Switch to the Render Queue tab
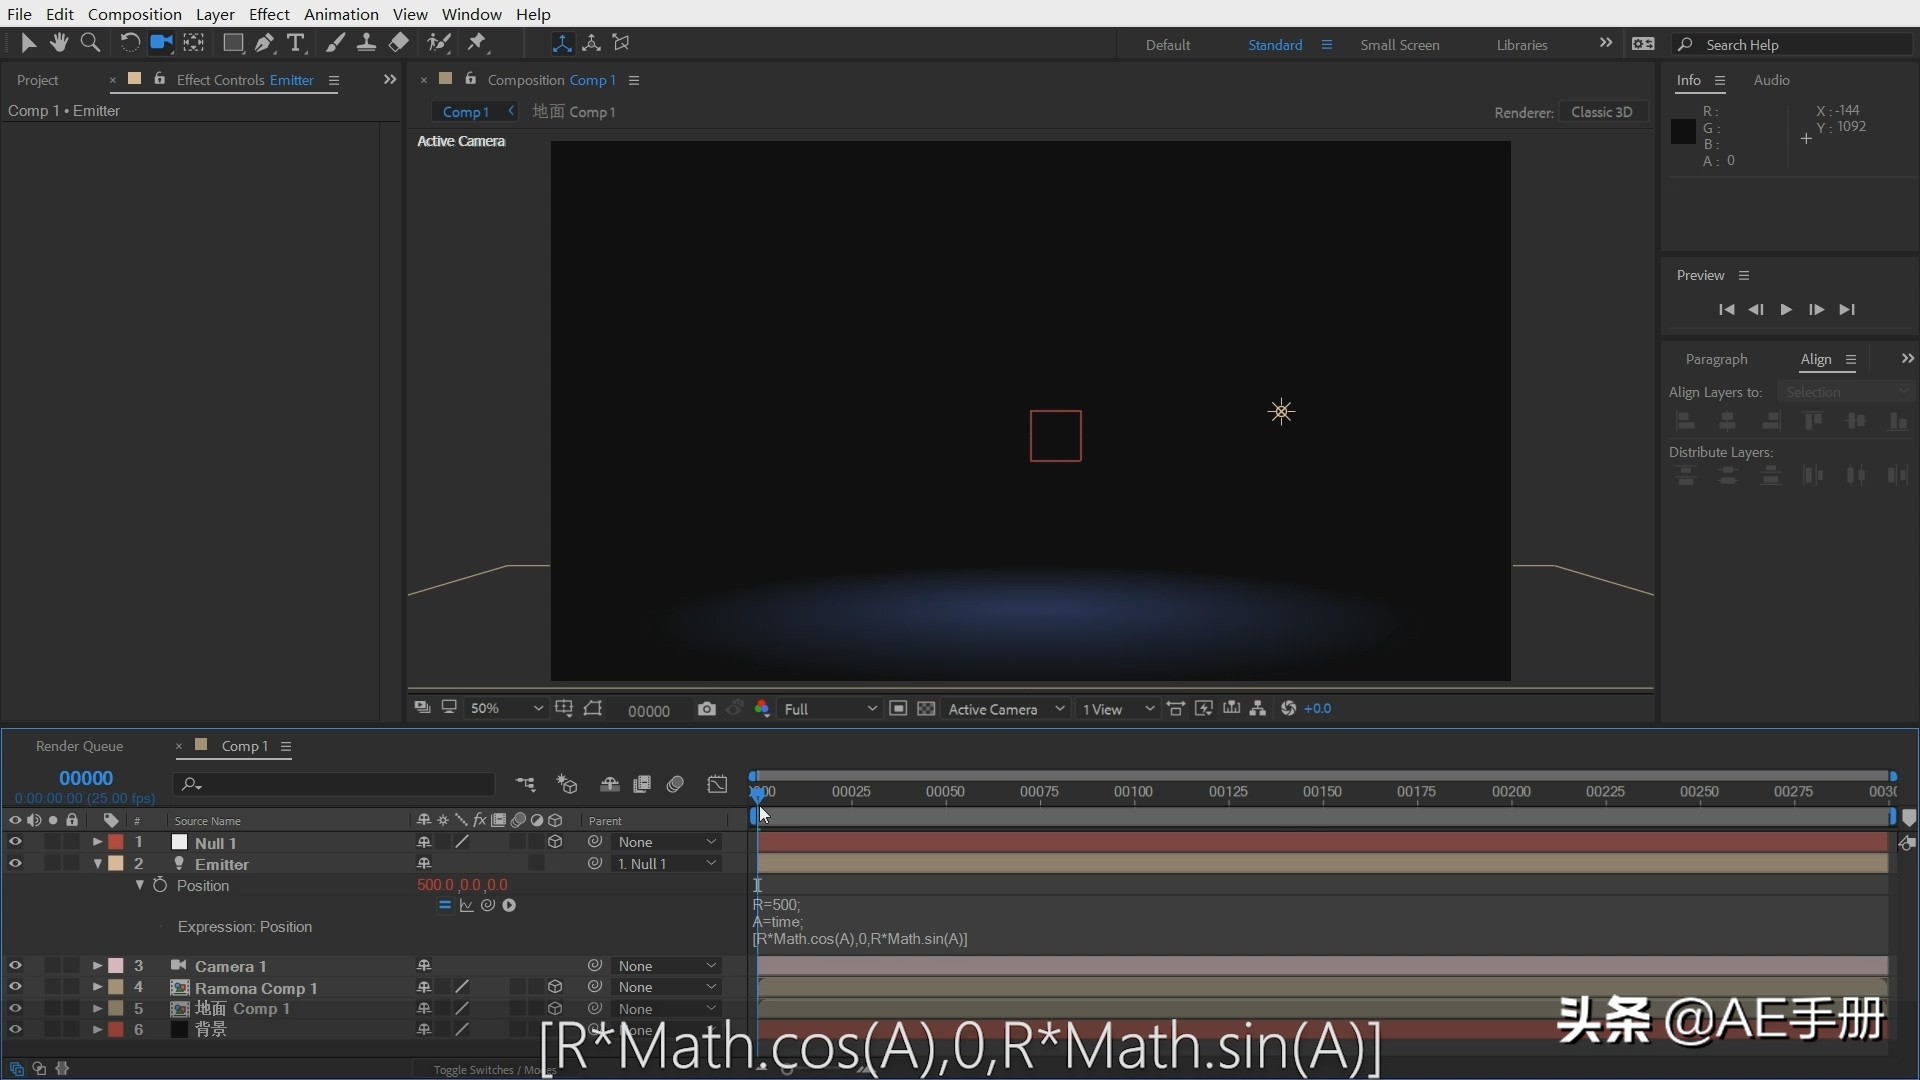This screenshot has height=1080, width=1920. pos(79,746)
